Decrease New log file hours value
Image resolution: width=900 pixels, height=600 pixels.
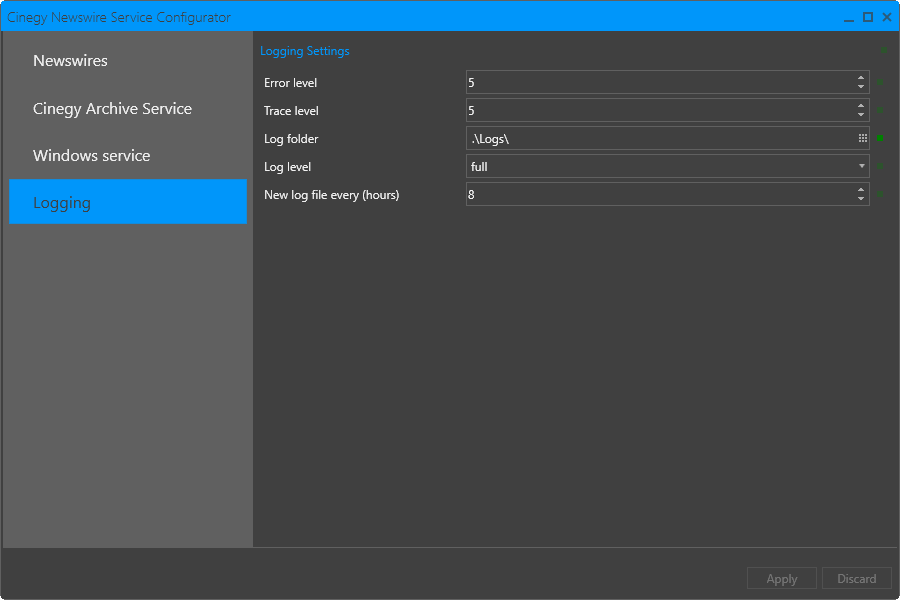click(x=860, y=199)
